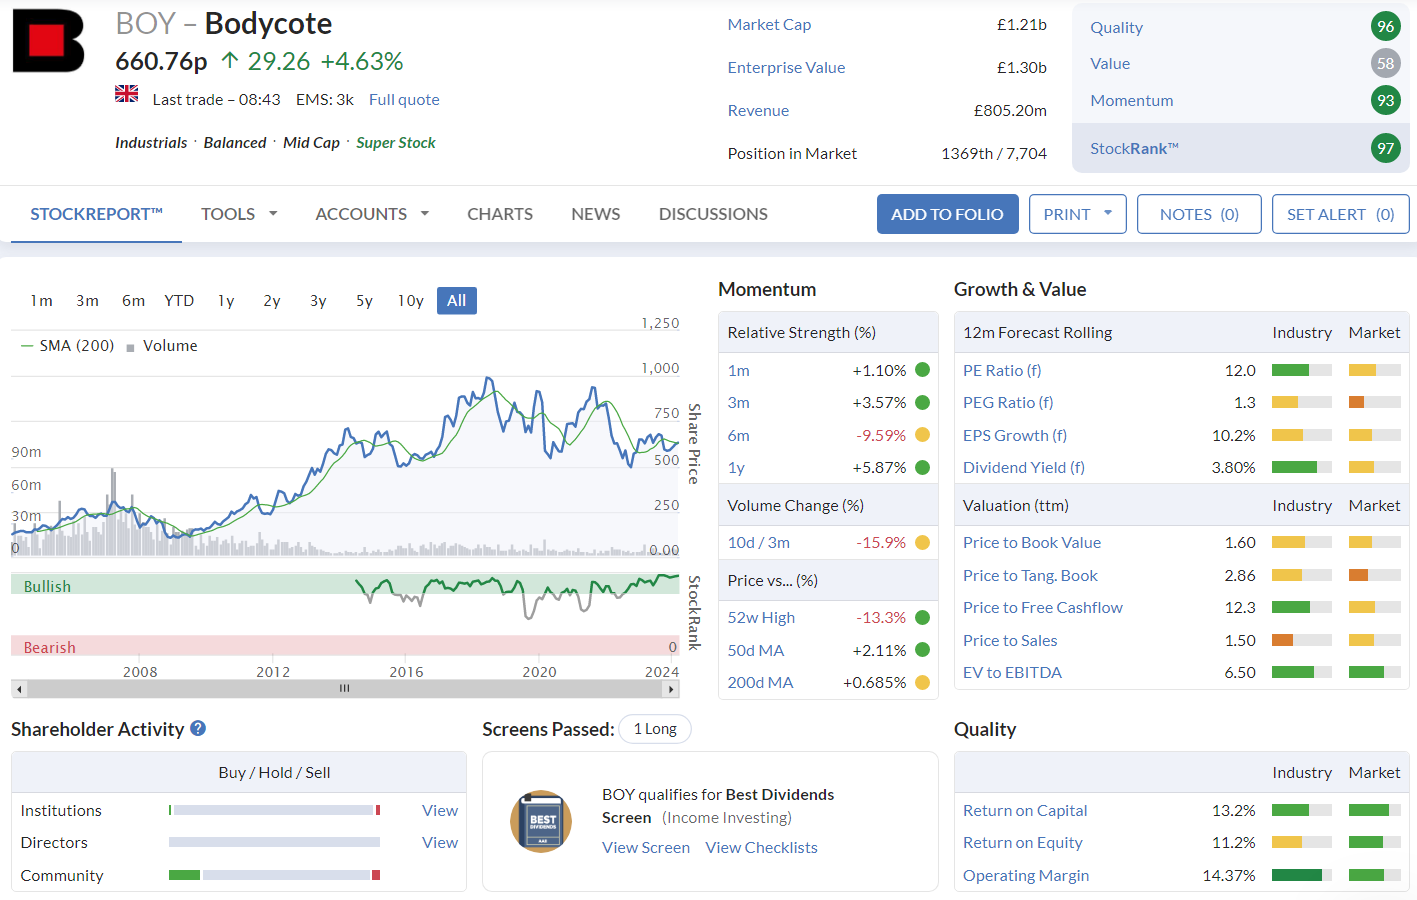Click the 10d / 3m volume change dot
This screenshot has width=1417, height=900.
tap(922, 542)
